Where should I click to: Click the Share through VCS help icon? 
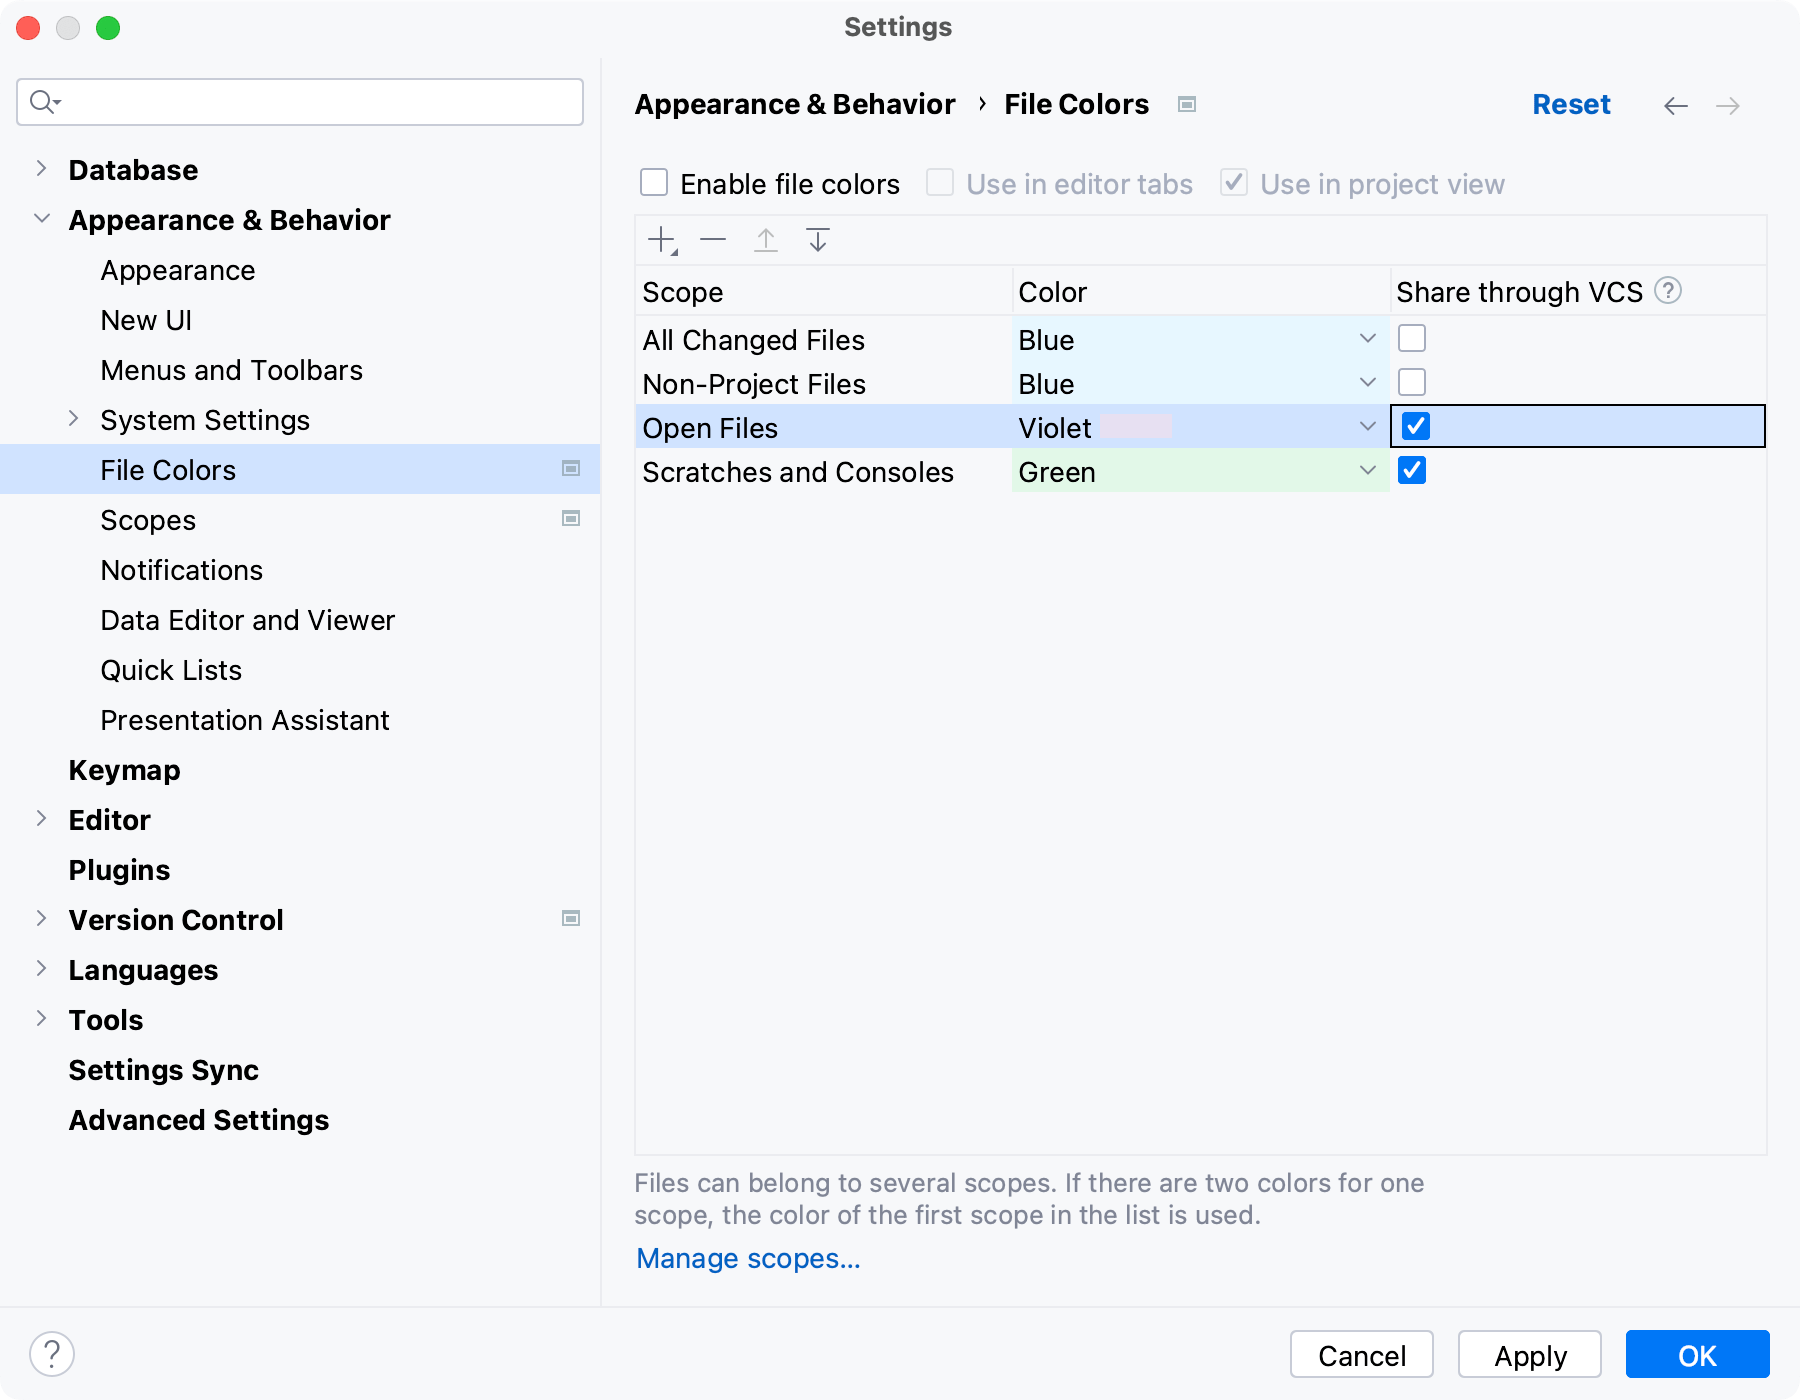pyautogui.click(x=1668, y=291)
